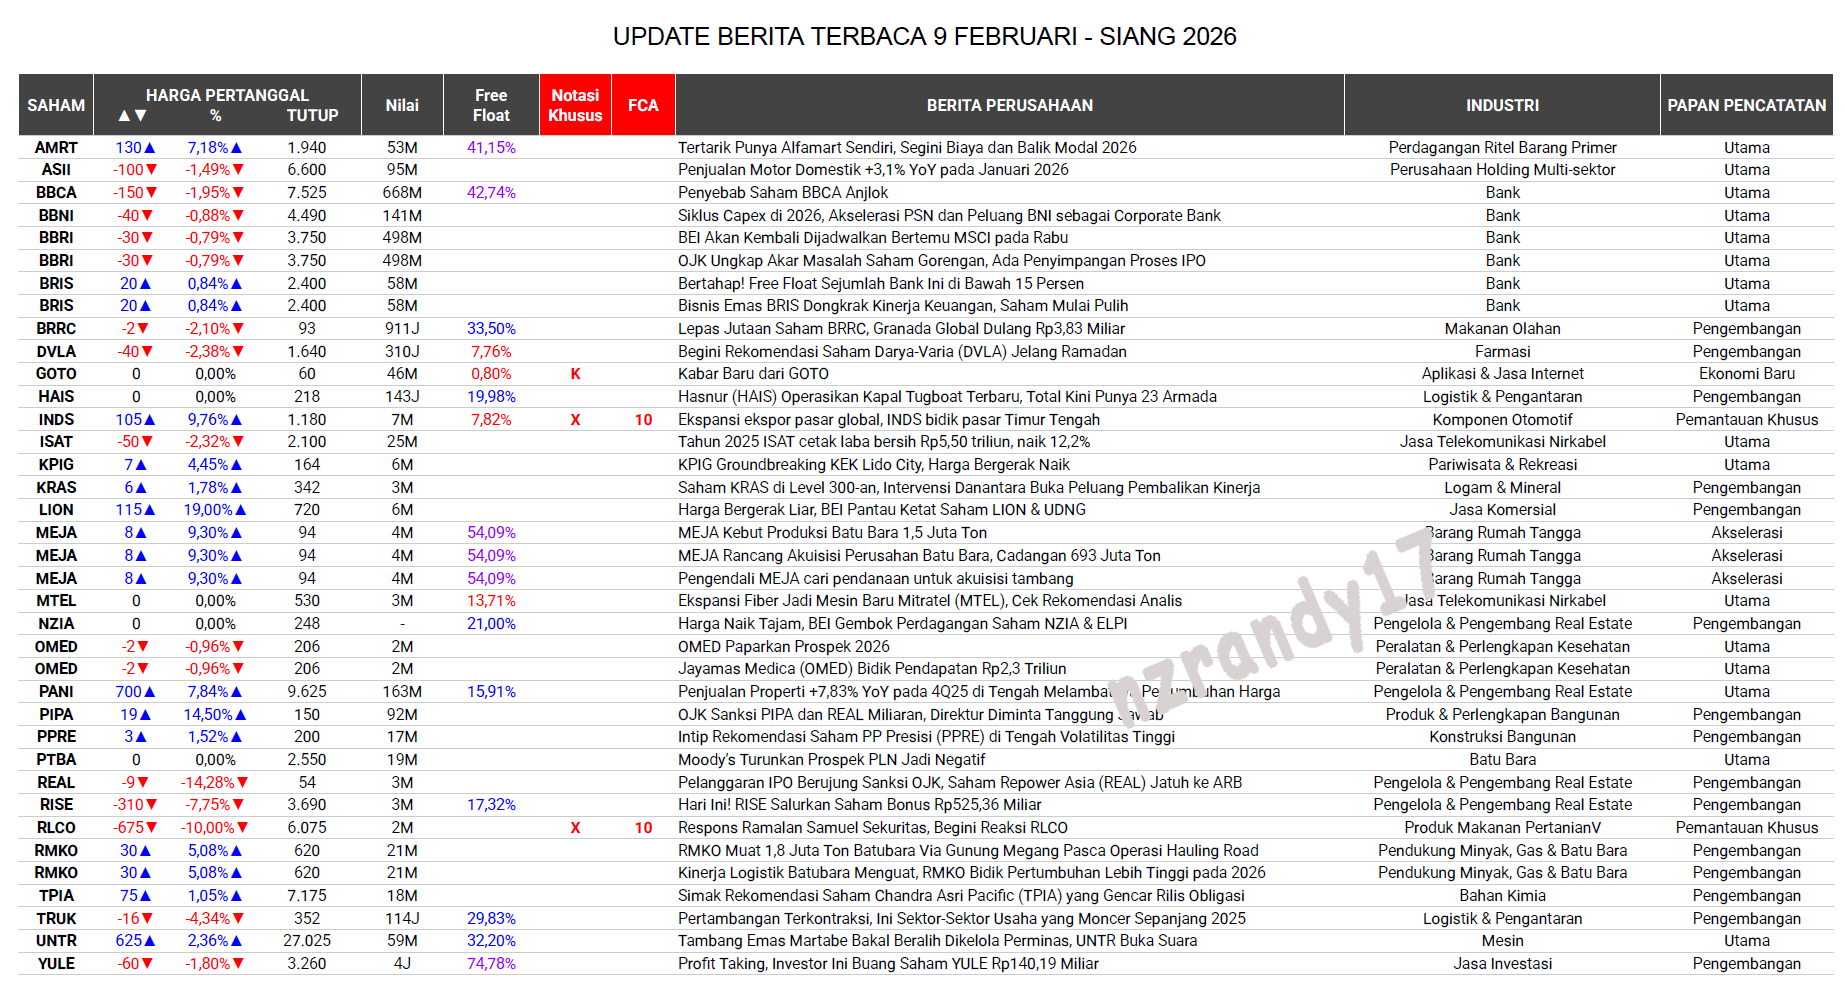This screenshot has width=1845, height=988.
Task: Click the PANI ticker cell
Action: pos(56,692)
